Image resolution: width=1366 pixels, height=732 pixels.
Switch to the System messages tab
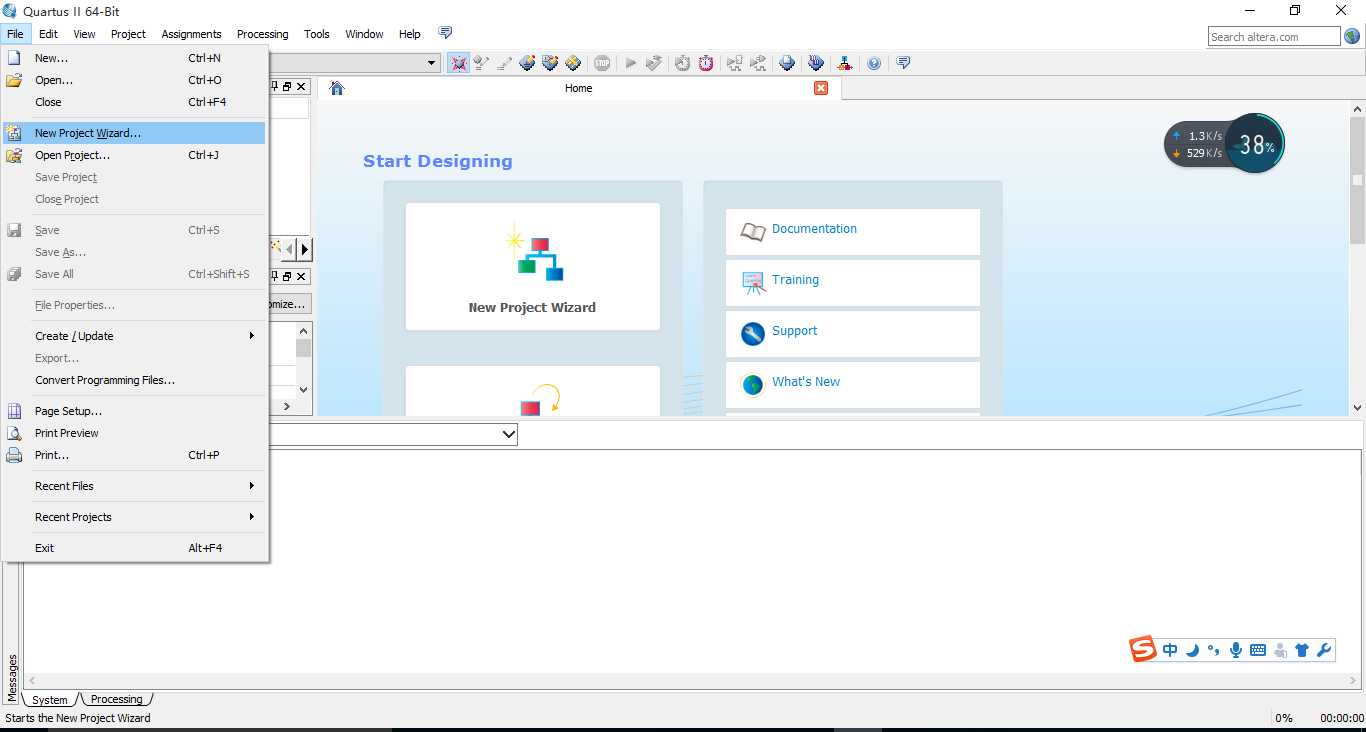[50, 700]
